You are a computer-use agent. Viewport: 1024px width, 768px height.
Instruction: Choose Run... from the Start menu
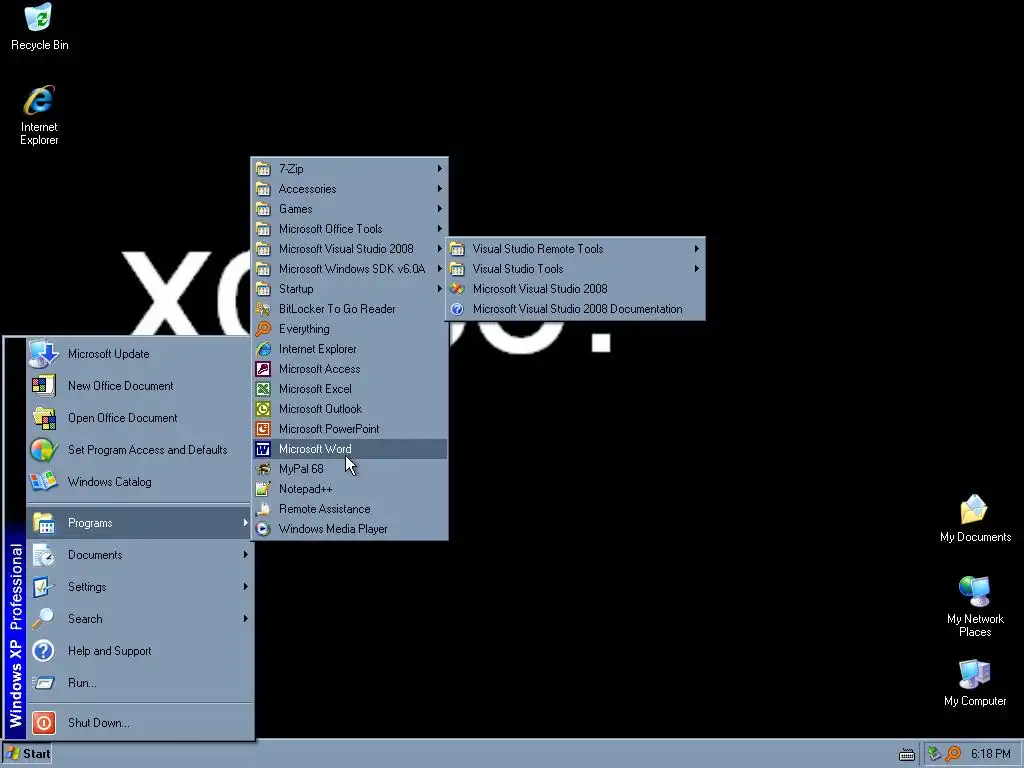pos(139,682)
